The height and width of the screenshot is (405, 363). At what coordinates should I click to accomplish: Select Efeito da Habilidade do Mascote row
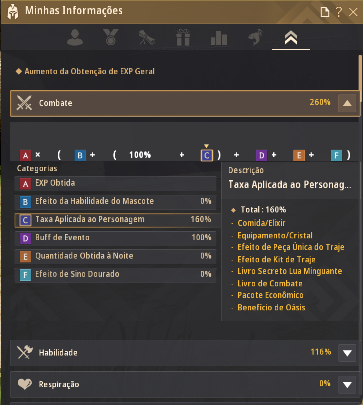115,201
